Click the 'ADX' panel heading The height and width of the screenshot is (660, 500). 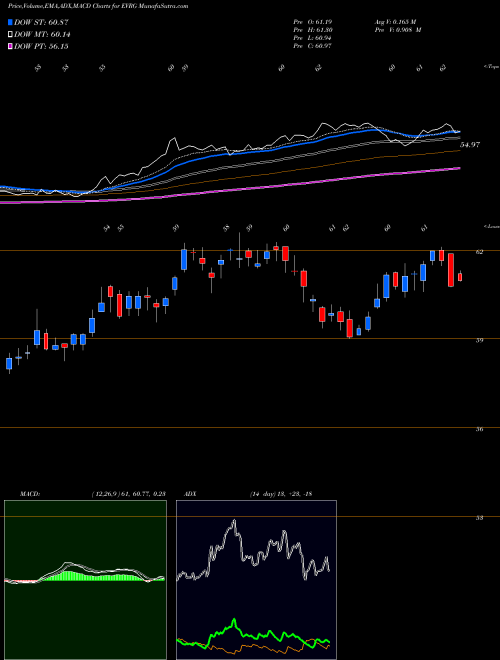point(190,494)
